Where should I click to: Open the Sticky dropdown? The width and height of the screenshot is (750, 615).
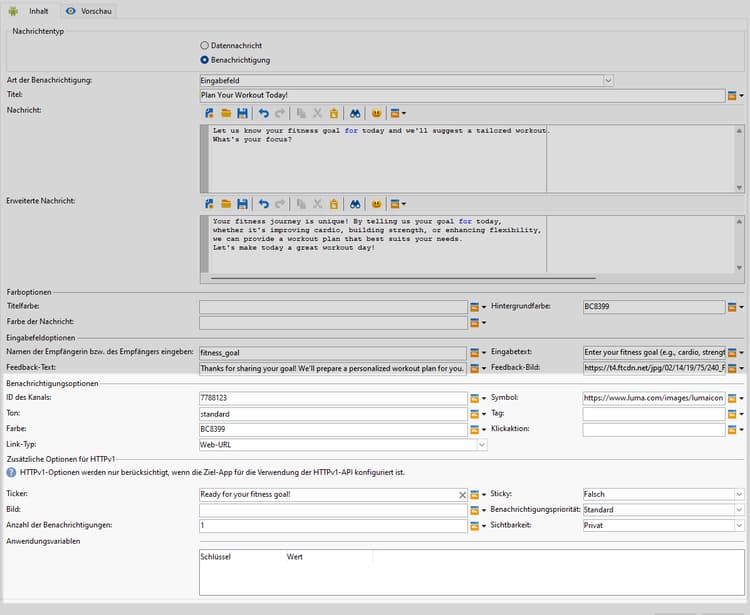click(739, 494)
